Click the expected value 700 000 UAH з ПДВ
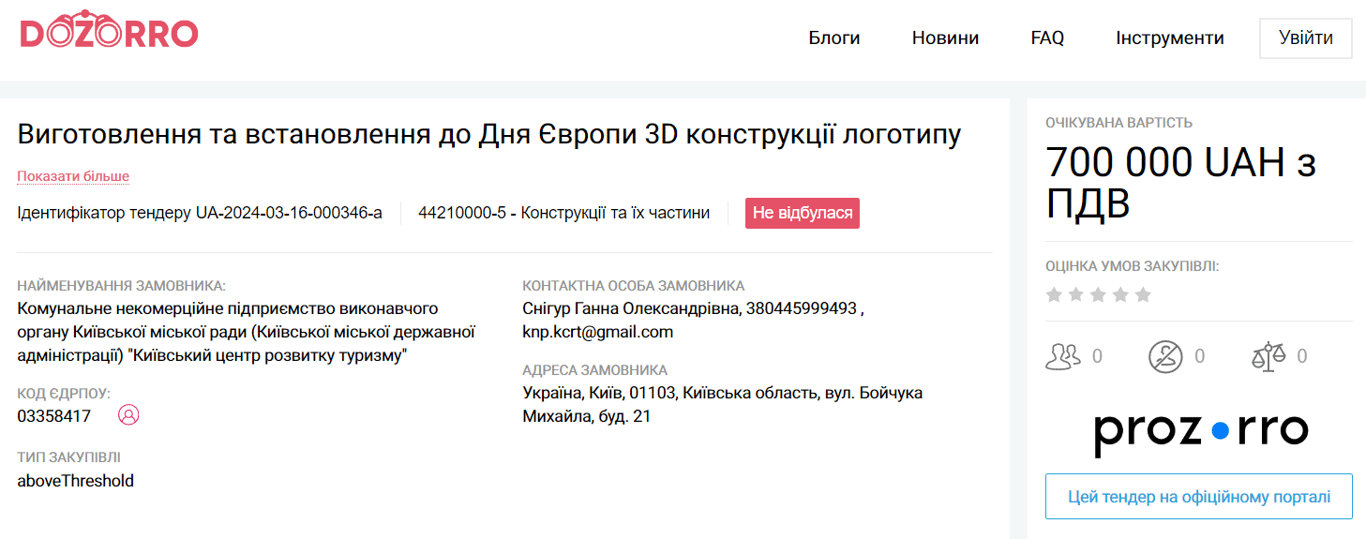This screenshot has width=1366, height=539. 1181,182
